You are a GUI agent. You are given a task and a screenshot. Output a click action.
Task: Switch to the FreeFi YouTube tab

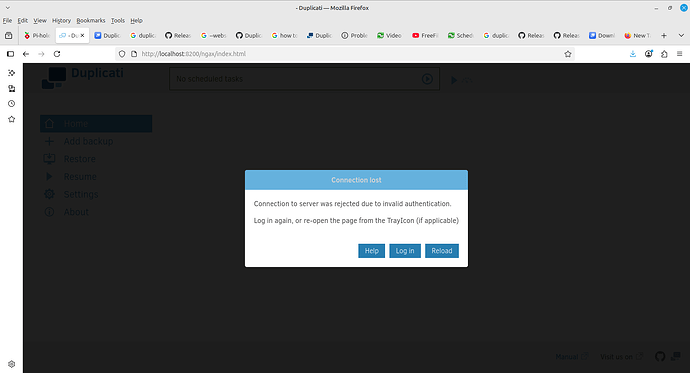(x=425, y=35)
